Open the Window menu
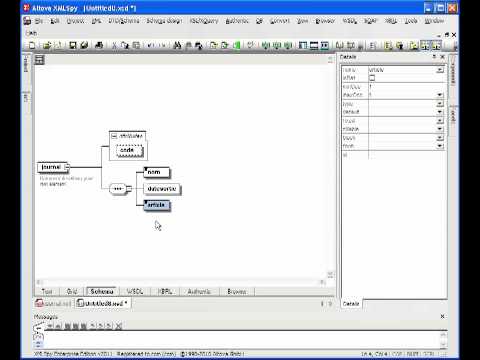This screenshot has height=360, width=480. (x=434, y=21)
